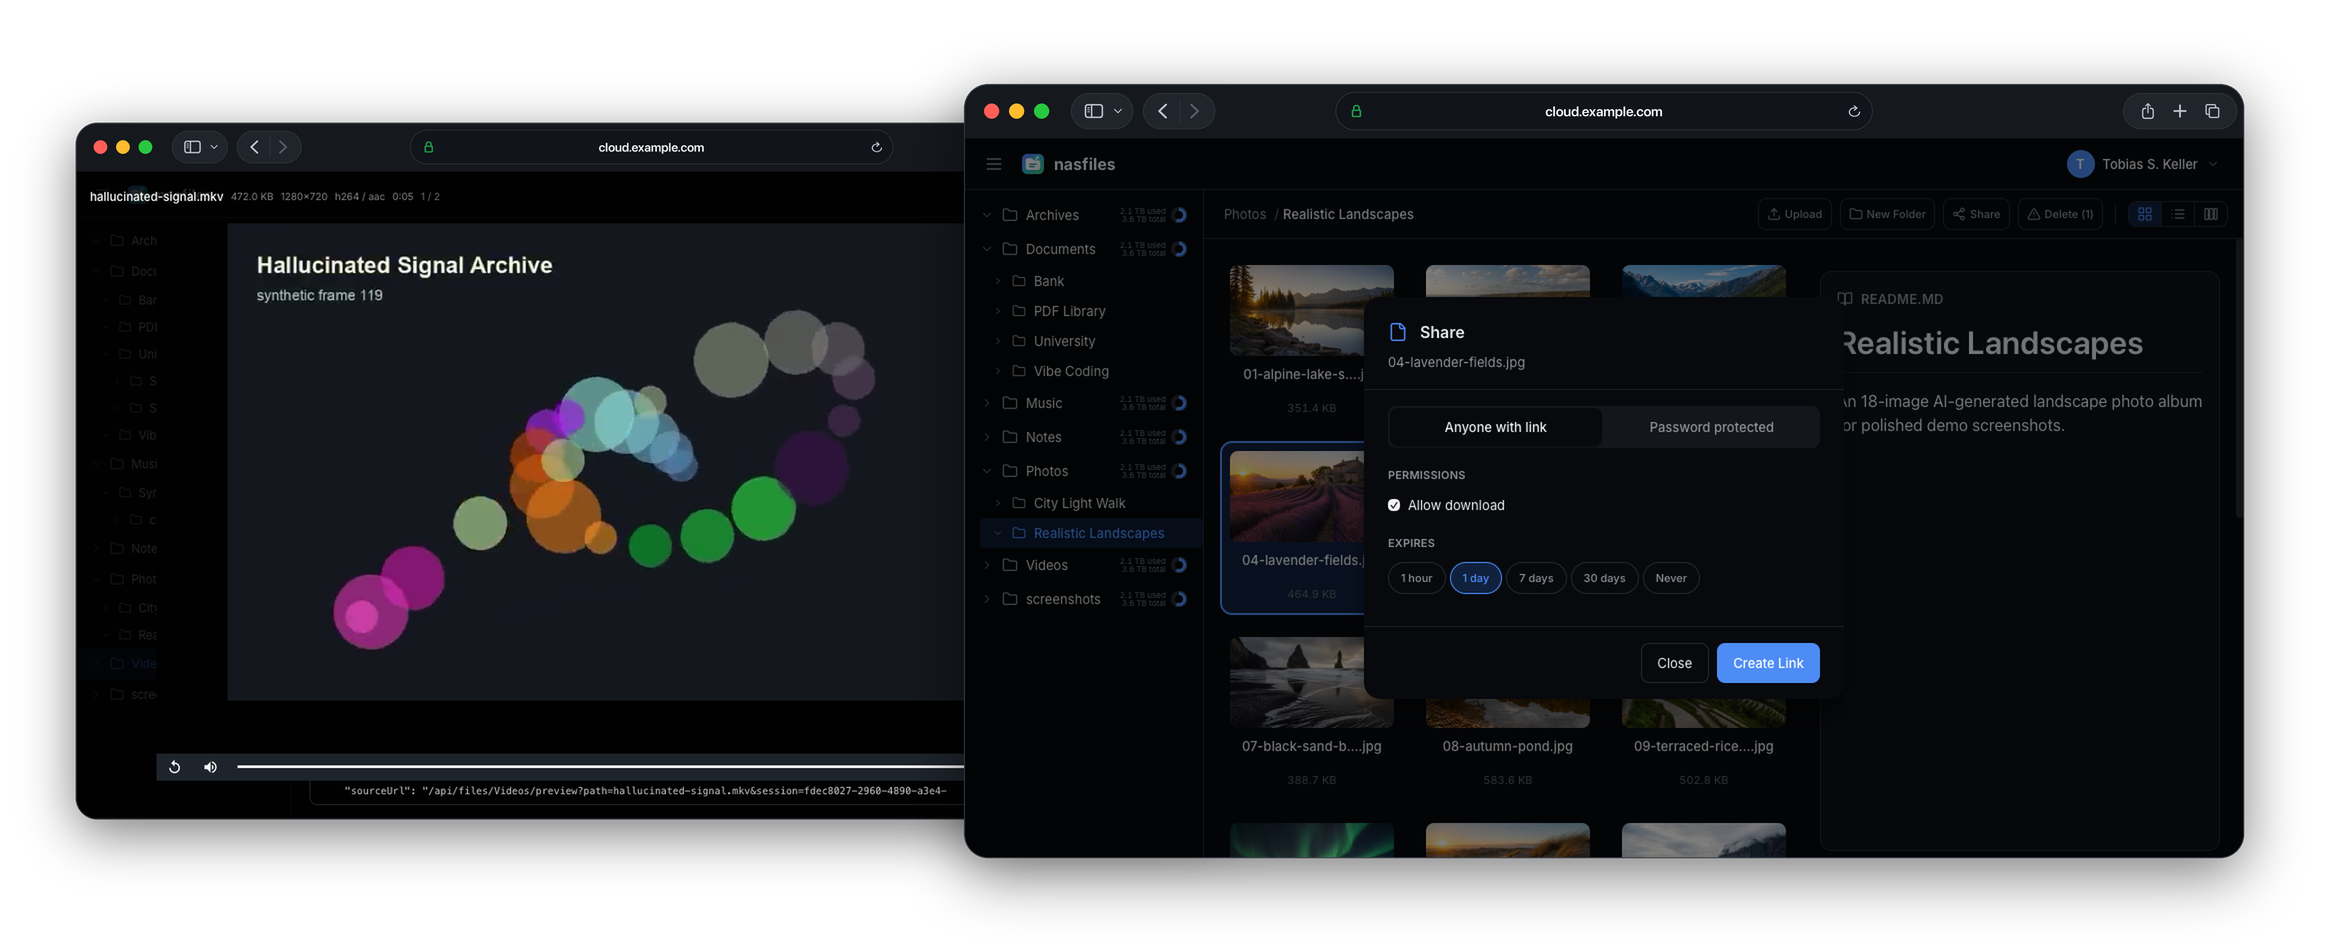Click the Archives storage usage ring icon
2328x942 pixels.
tap(1180, 215)
